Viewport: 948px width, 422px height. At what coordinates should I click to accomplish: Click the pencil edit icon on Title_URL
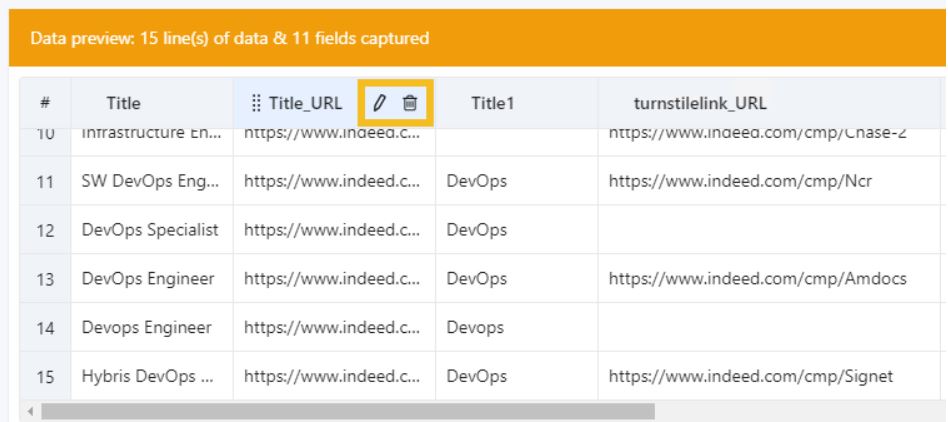380,102
